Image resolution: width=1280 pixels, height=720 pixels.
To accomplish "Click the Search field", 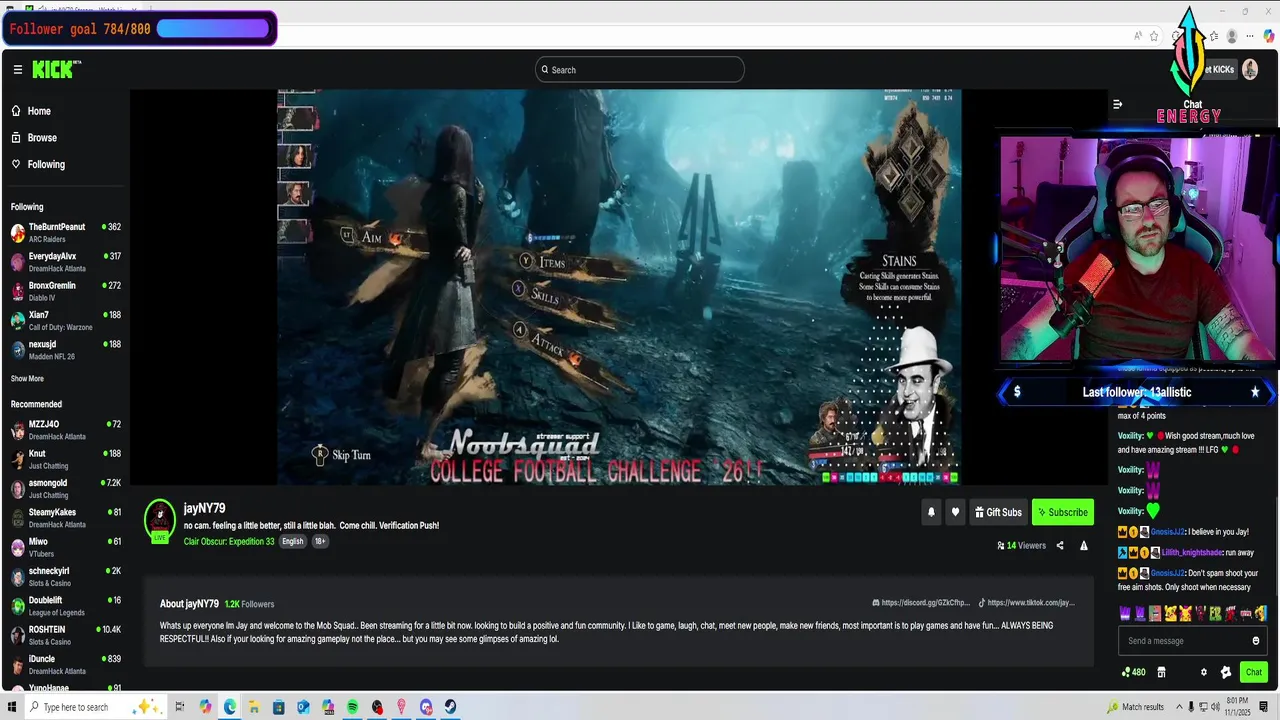I will pyautogui.click(x=640, y=70).
